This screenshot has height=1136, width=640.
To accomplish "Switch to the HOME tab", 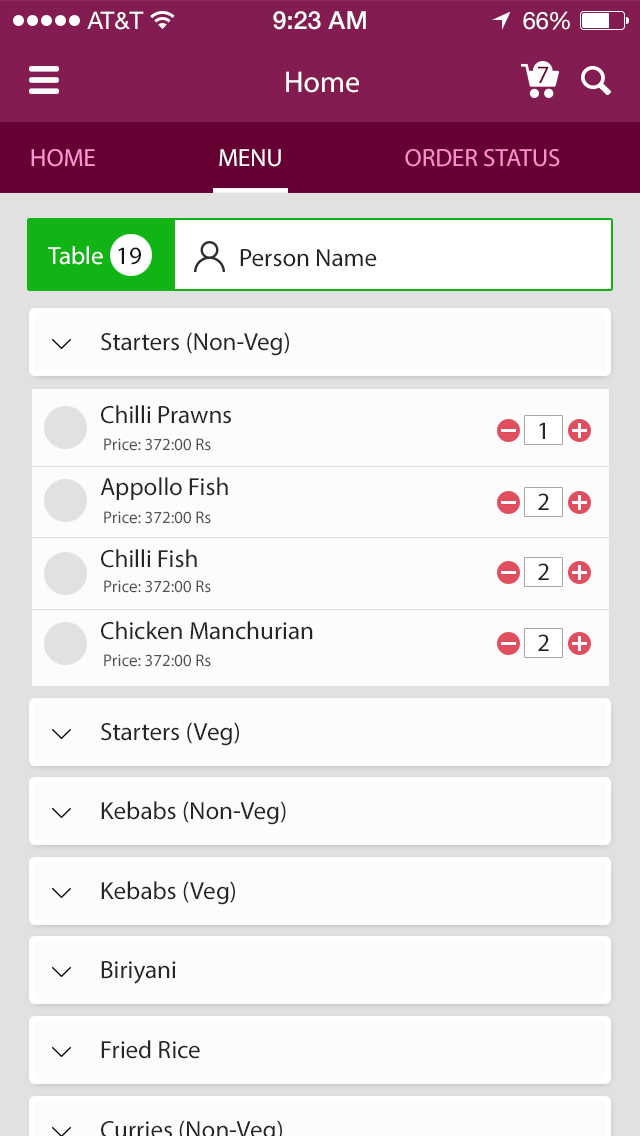I will tap(63, 158).
